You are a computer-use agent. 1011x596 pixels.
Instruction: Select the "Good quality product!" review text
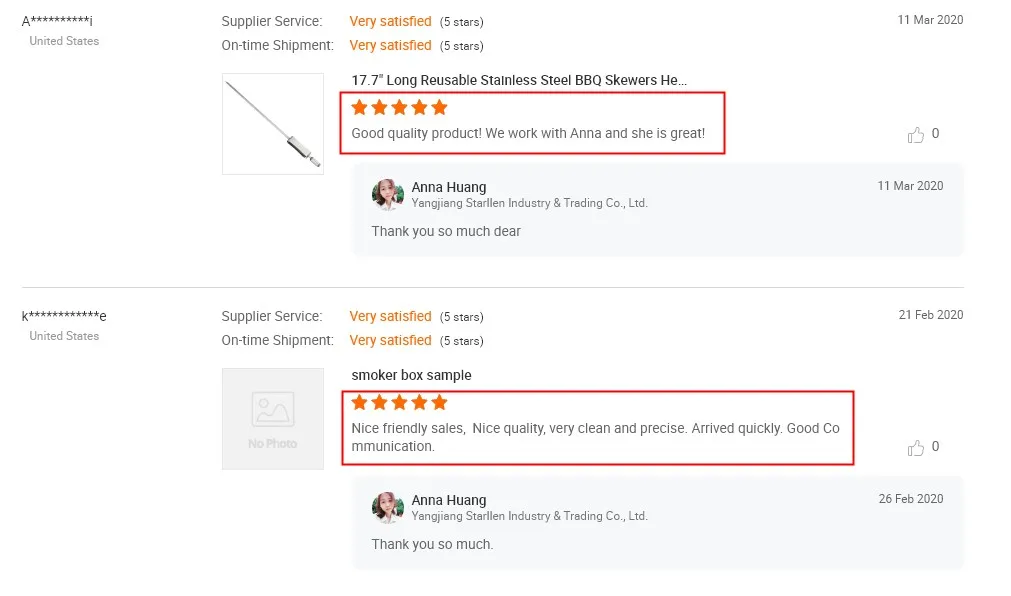[x=528, y=133]
